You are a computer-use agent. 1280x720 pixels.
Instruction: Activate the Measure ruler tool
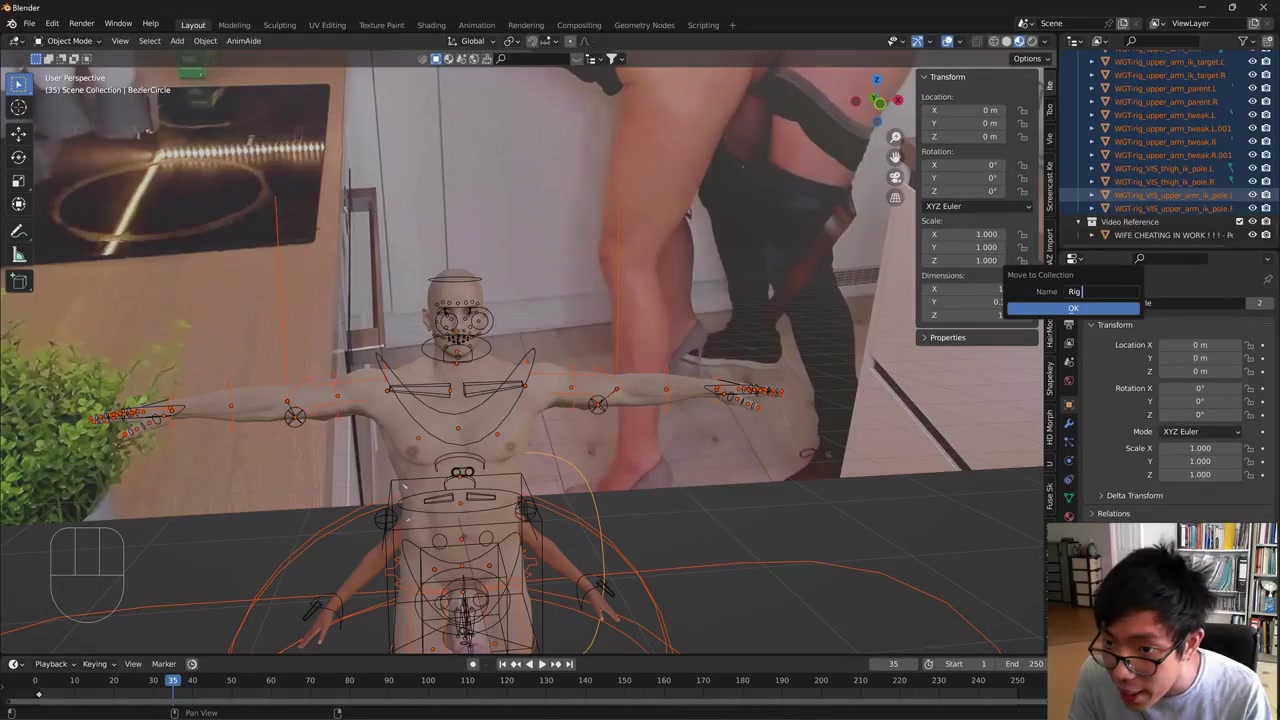[x=18, y=255]
